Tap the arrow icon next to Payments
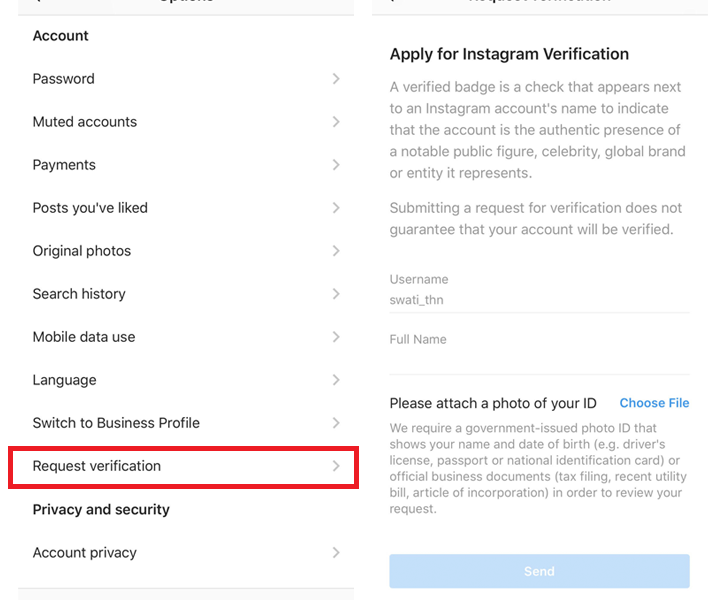728x600 pixels. pos(336,165)
